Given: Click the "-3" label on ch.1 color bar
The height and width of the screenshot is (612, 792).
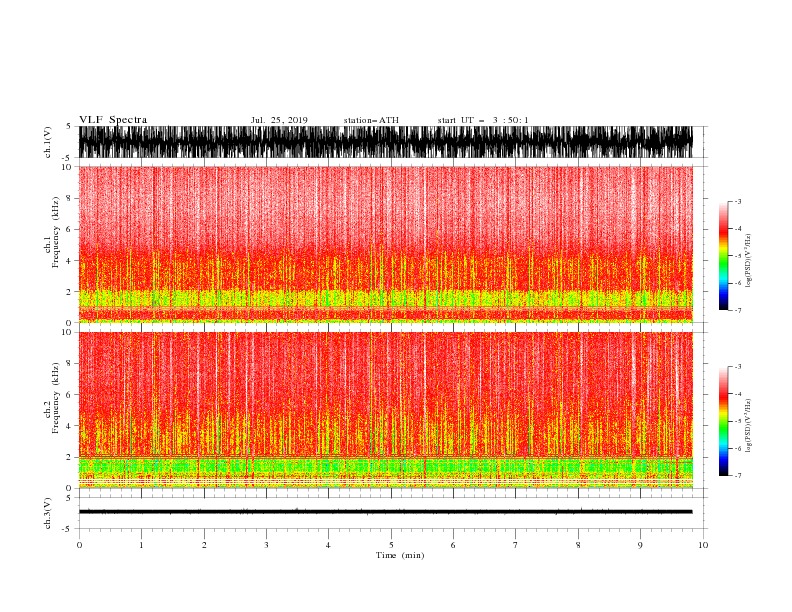Looking at the screenshot, I should point(738,201).
